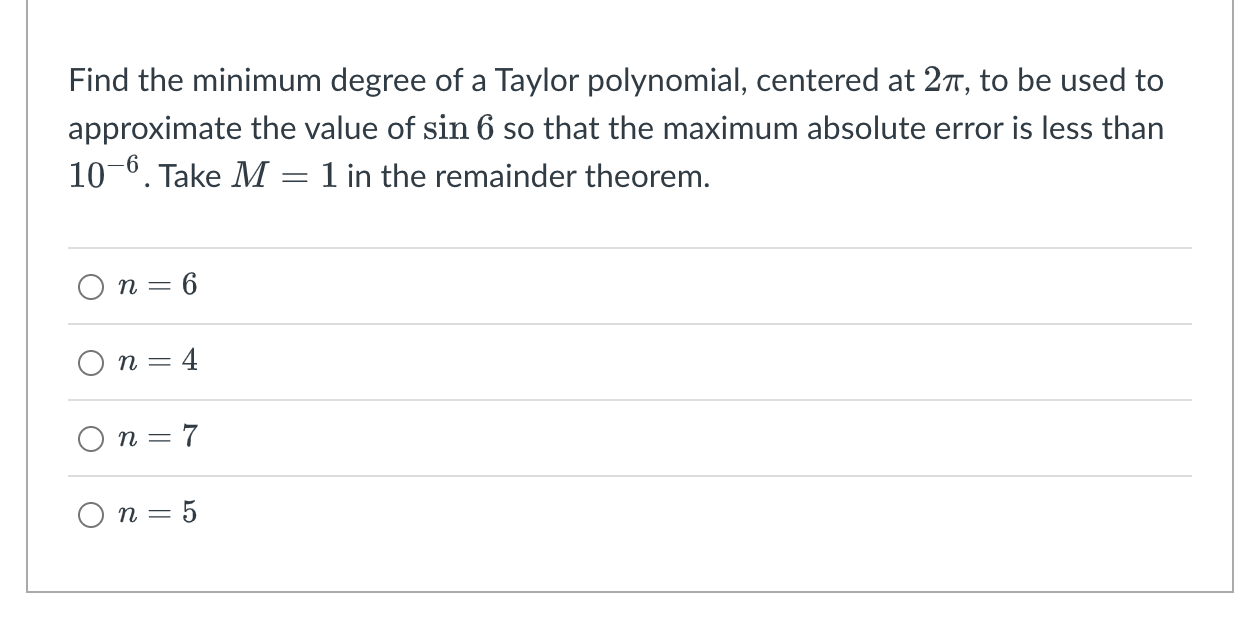Click the n = 7 answer label
Screen dimensions: 1260x622
pos(157,438)
